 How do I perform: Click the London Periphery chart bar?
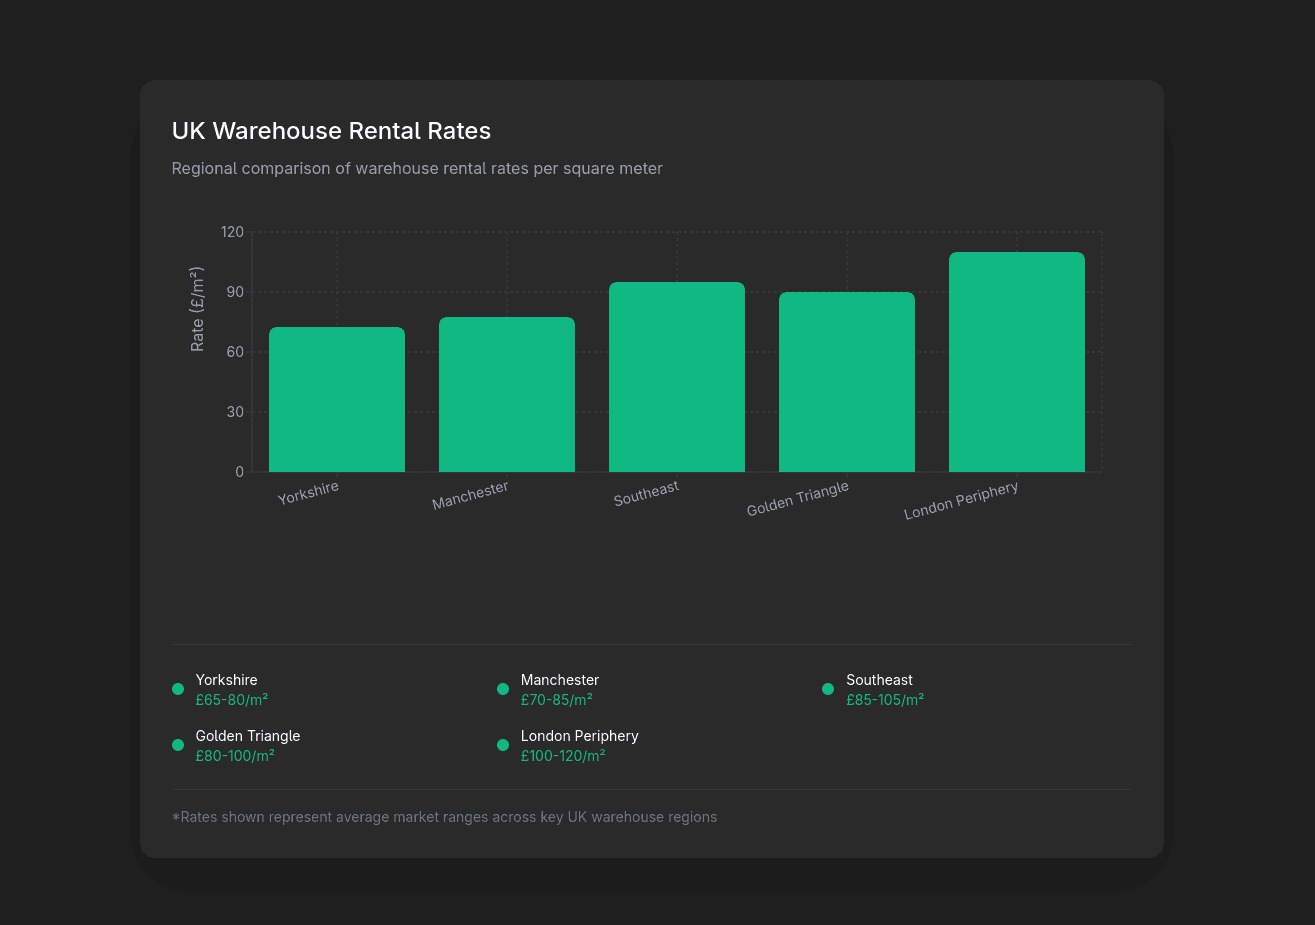(x=1017, y=362)
